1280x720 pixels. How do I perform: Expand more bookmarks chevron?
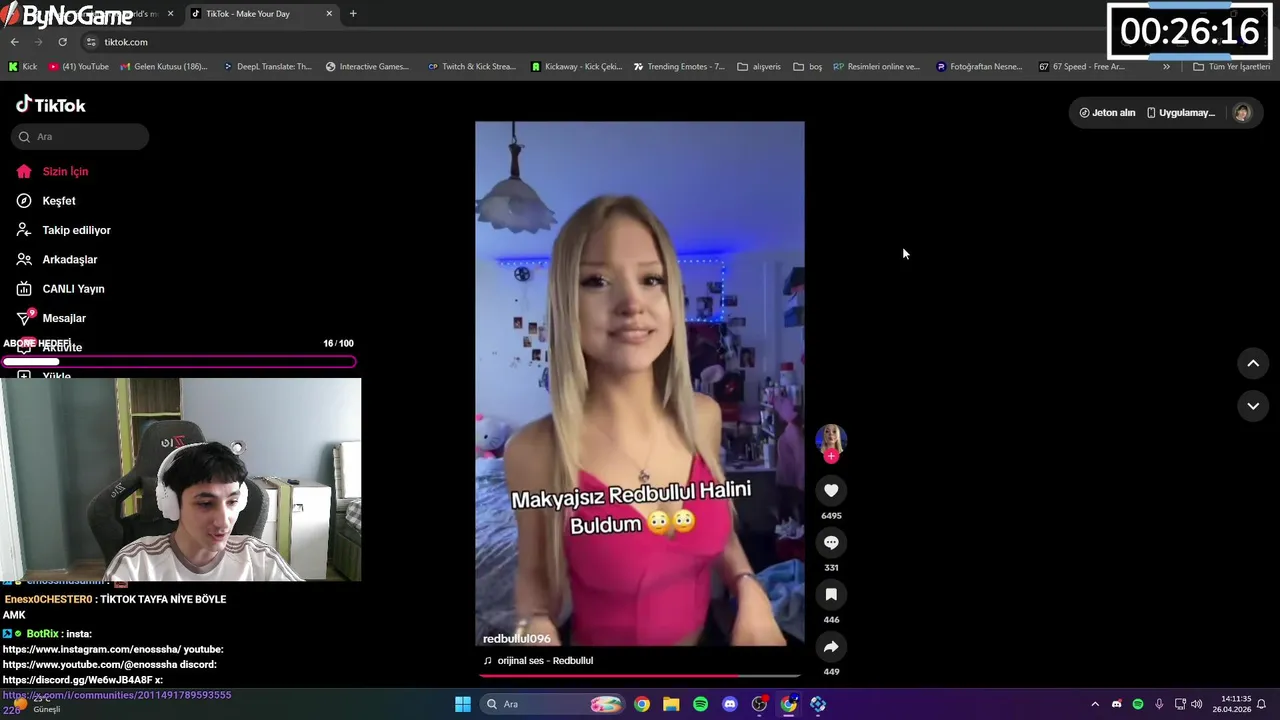1166,67
